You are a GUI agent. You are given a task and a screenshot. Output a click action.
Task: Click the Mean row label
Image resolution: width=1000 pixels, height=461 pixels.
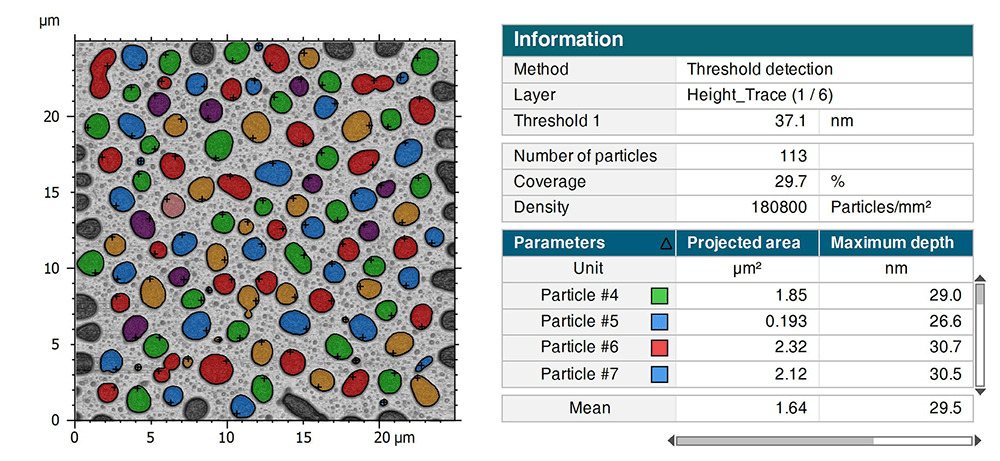coord(589,408)
